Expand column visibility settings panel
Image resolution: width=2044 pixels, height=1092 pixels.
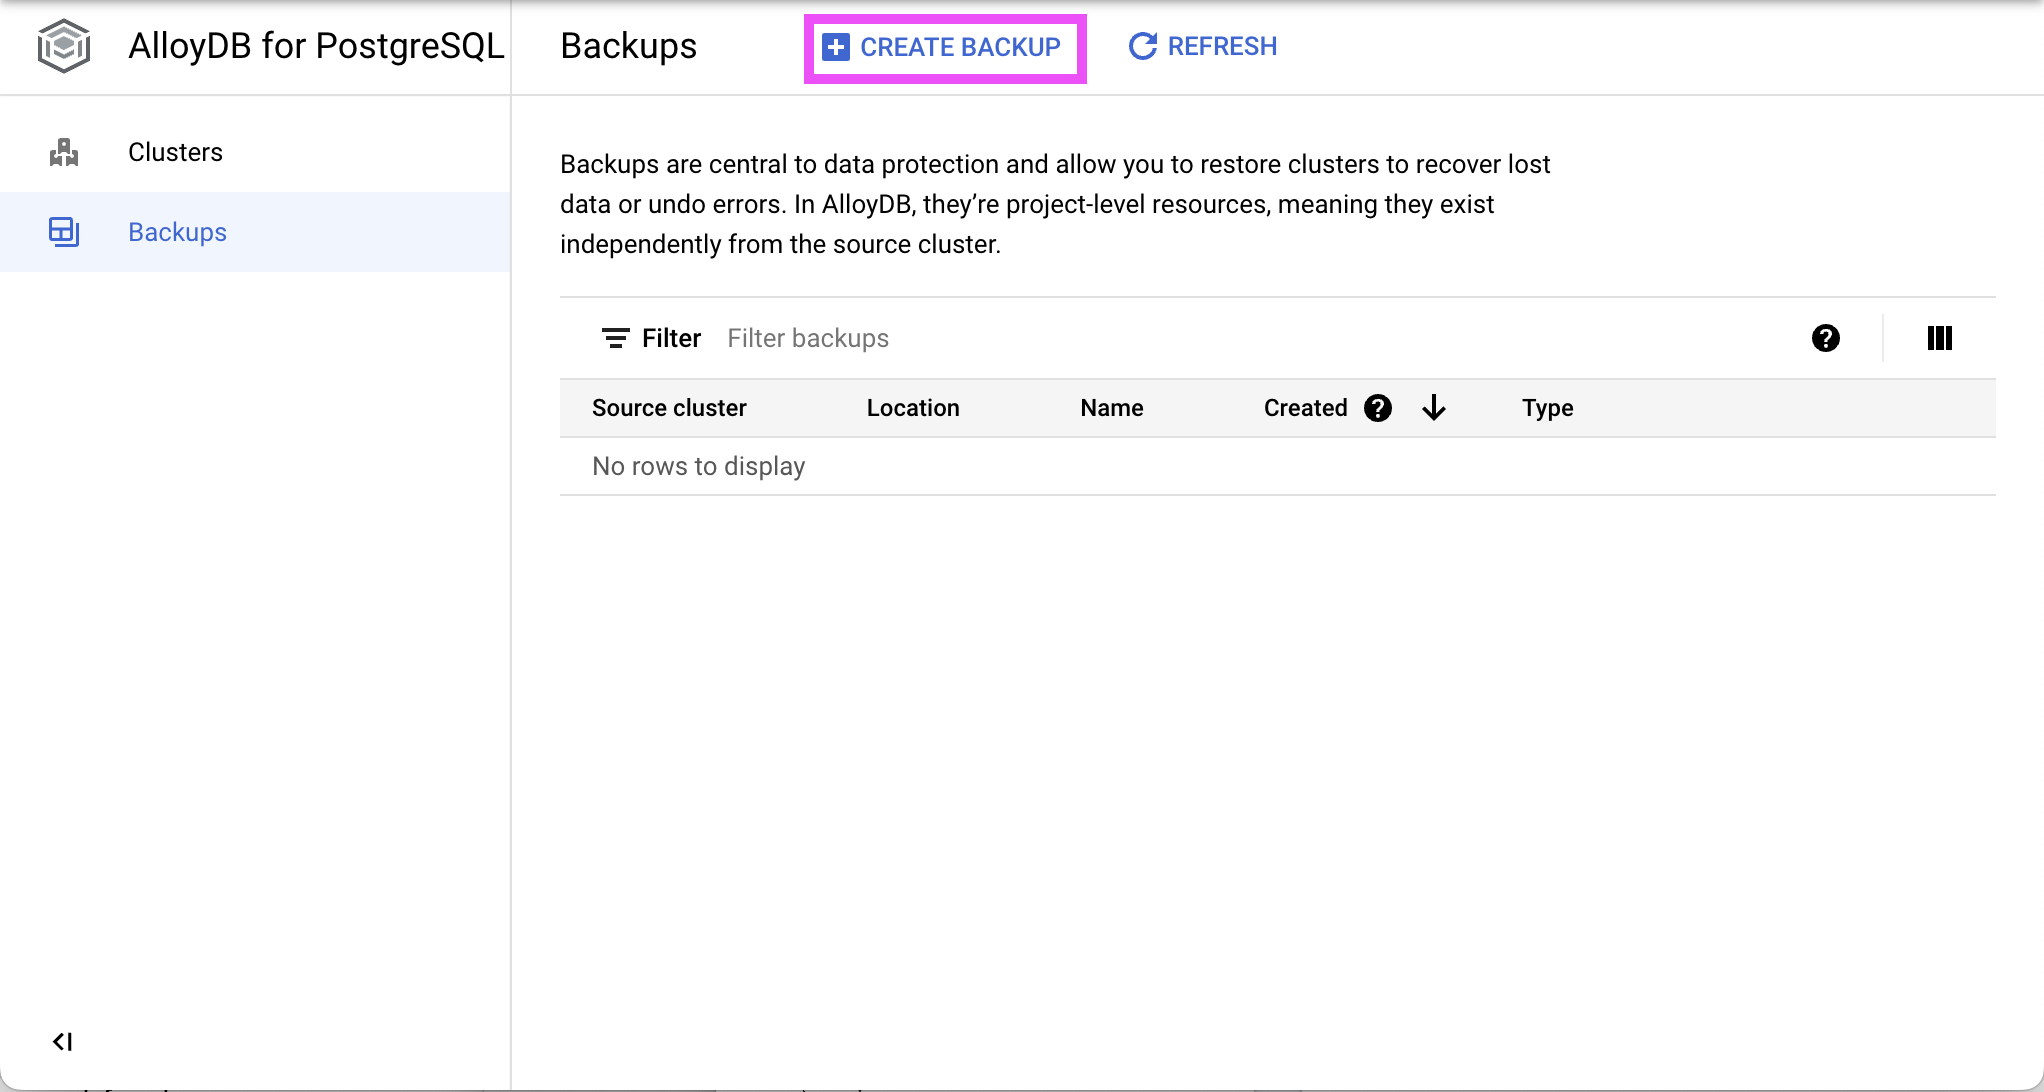pyautogui.click(x=1938, y=338)
